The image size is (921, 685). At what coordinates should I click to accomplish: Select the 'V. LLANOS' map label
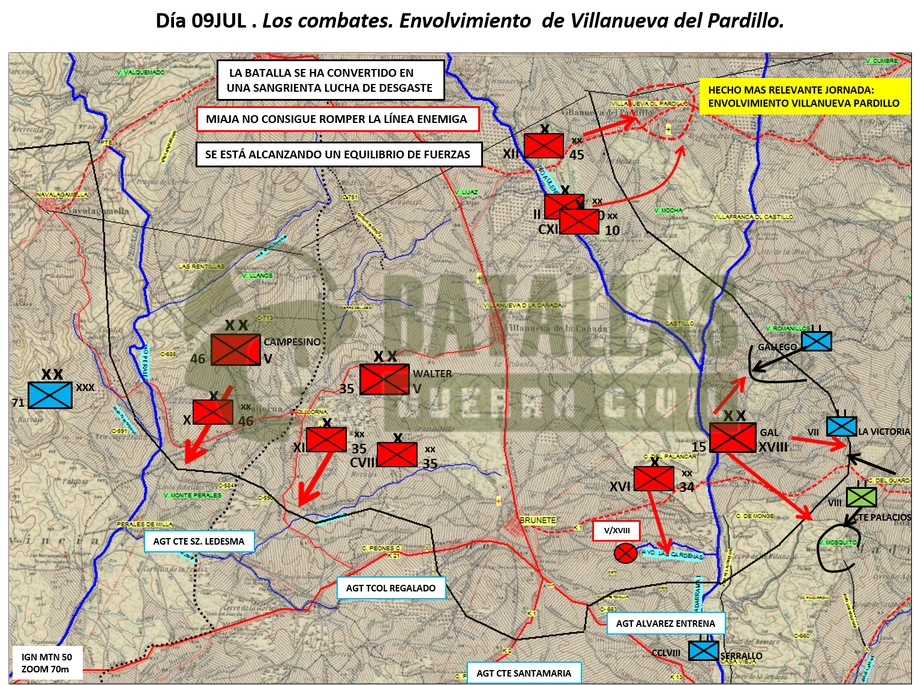[x=258, y=275]
